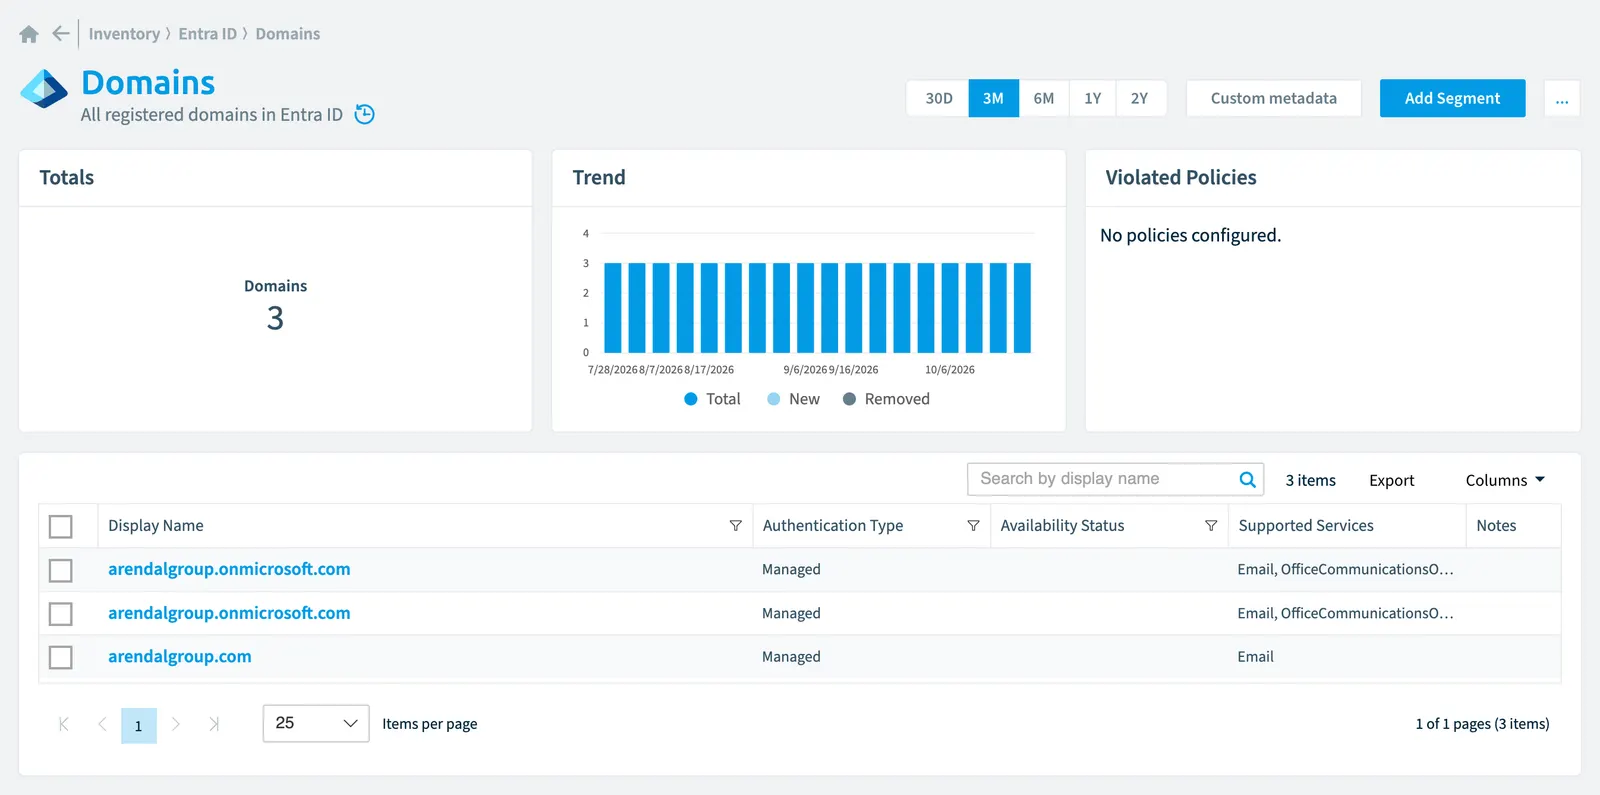The width and height of the screenshot is (1600, 795).
Task: Open the Inventory breadcrumb link
Action: pyautogui.click(x=124, y=34)
